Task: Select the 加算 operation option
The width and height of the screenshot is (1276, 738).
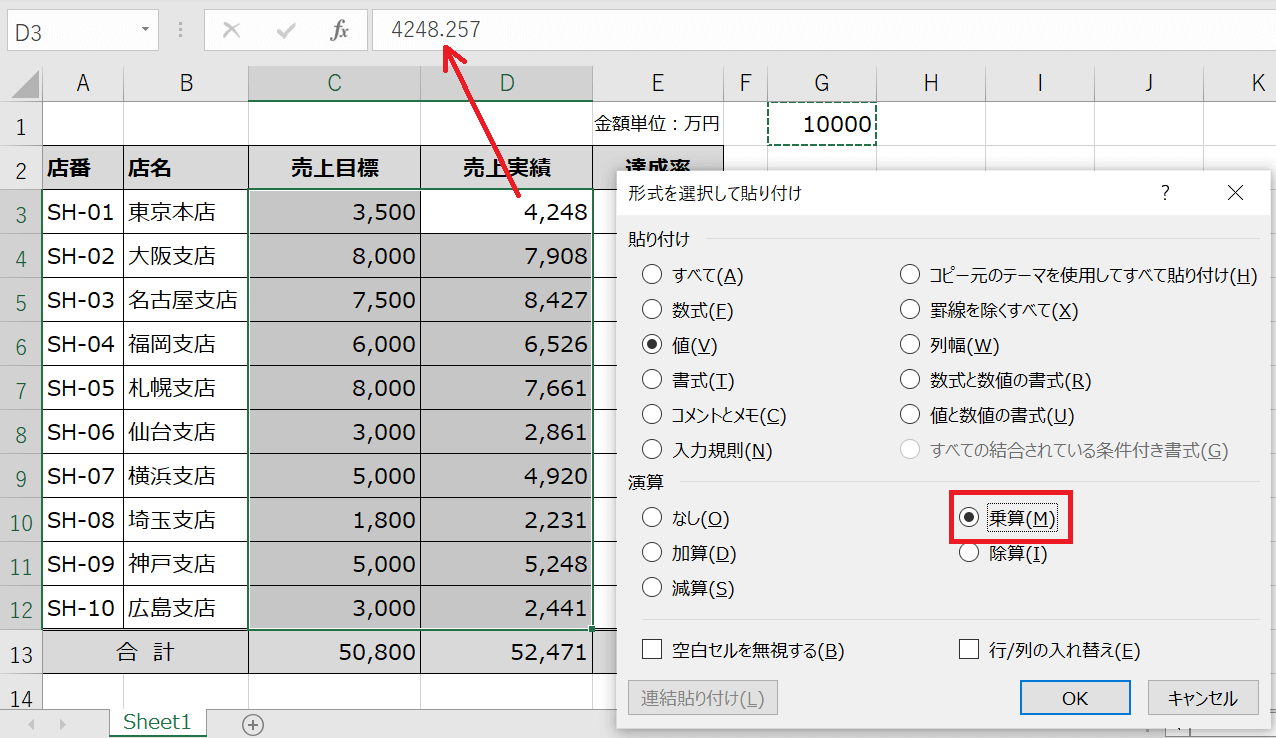Action: [x=653, y=553]
